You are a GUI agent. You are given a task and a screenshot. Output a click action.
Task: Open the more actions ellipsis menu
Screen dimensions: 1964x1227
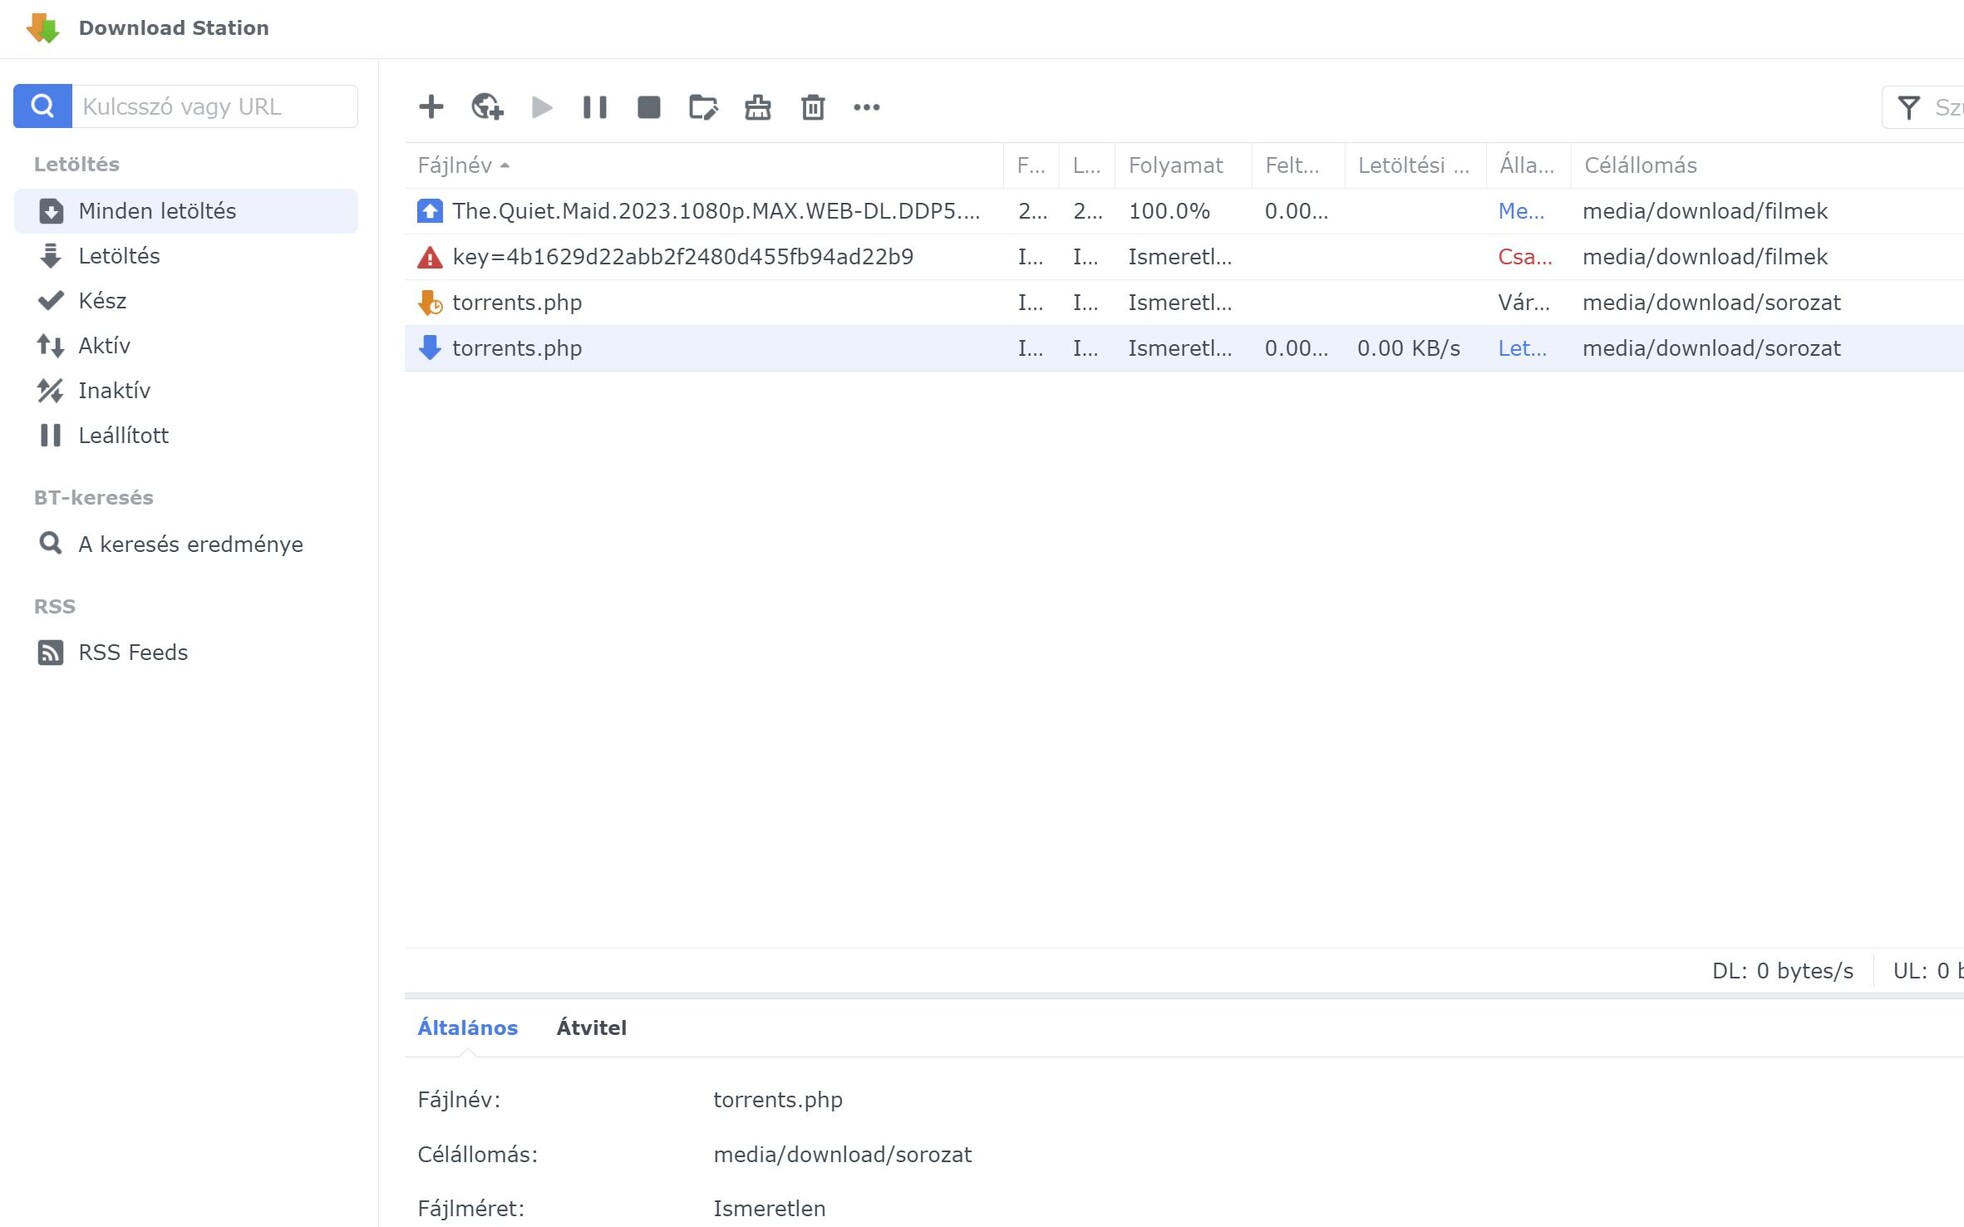point(867,107)
